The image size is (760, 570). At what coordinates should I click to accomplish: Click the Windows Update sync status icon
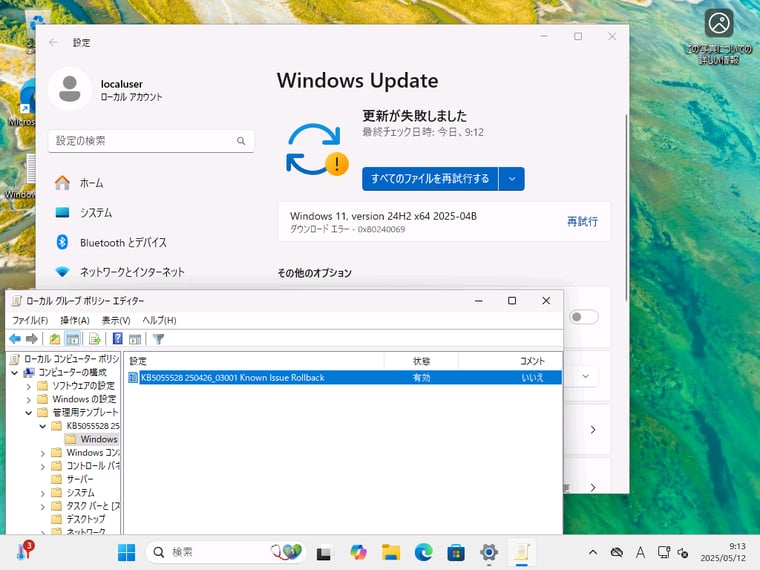(317, 149)
